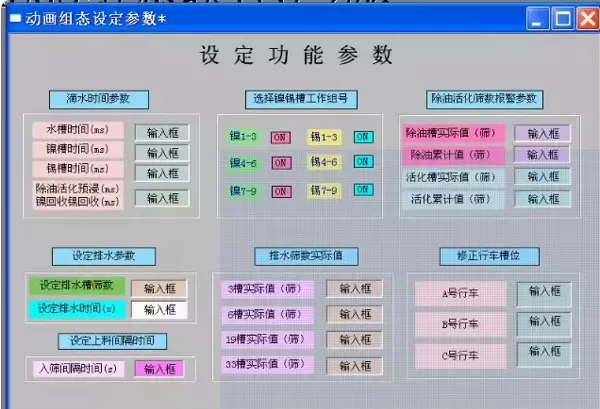This screenshot has height=409, width=600.
Task: Select the 活化累计值 input box
Action: 543,199
